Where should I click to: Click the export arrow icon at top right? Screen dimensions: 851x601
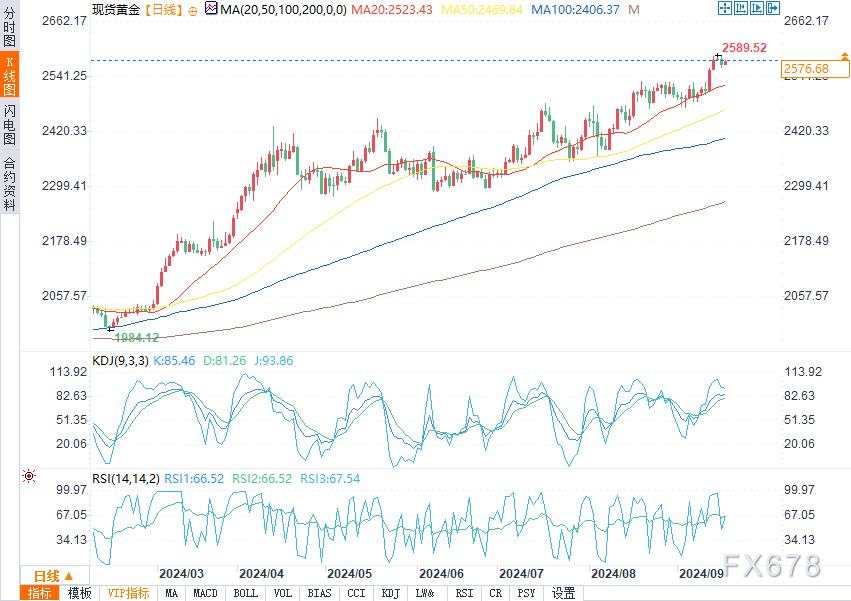pyautogui.click(x=773, y=8)
